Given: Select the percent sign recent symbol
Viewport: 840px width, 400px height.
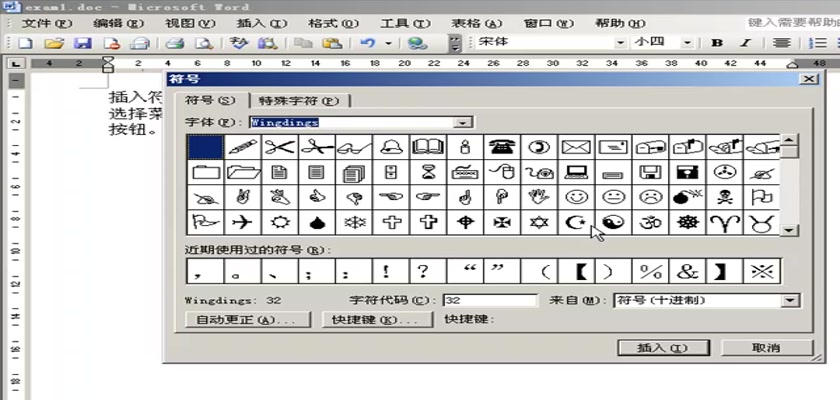Looking at the screenshot, I should pyautogui.click(x=650, y=271).
